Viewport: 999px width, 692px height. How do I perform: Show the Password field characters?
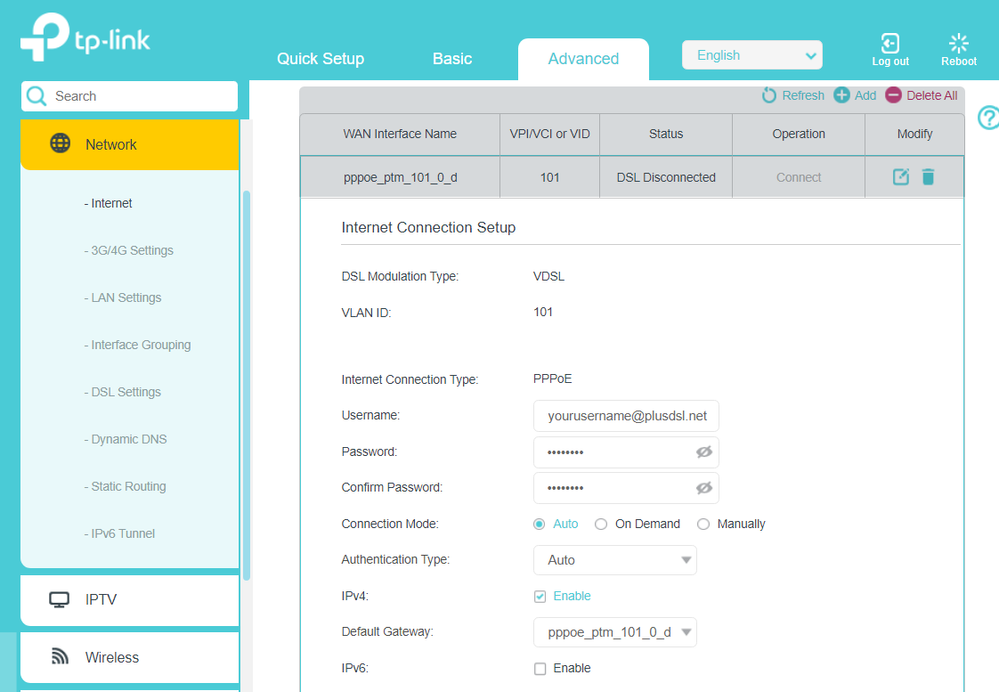tap(704, 452)
